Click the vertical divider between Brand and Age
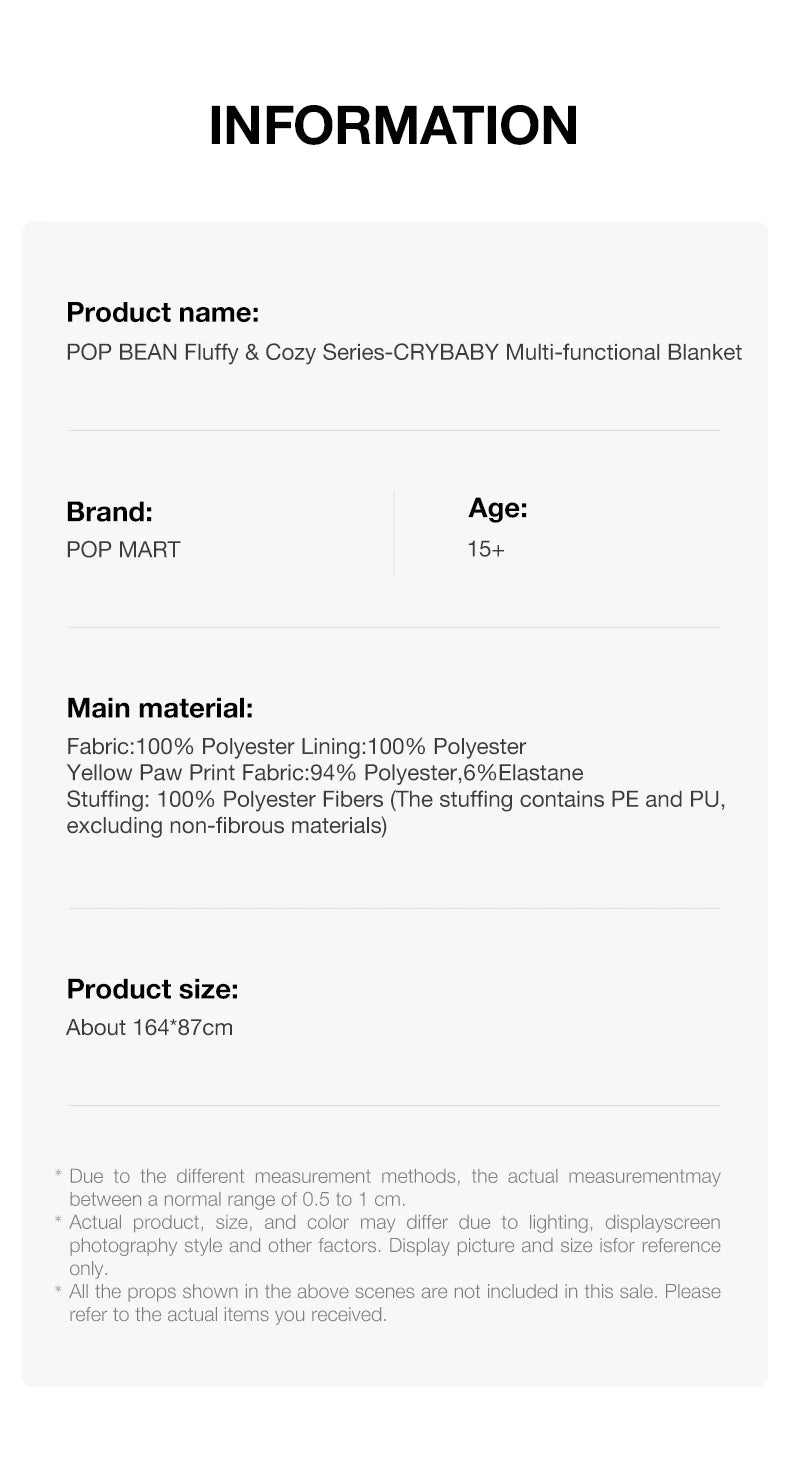790x1464 pixels. (x=394, y=533)
